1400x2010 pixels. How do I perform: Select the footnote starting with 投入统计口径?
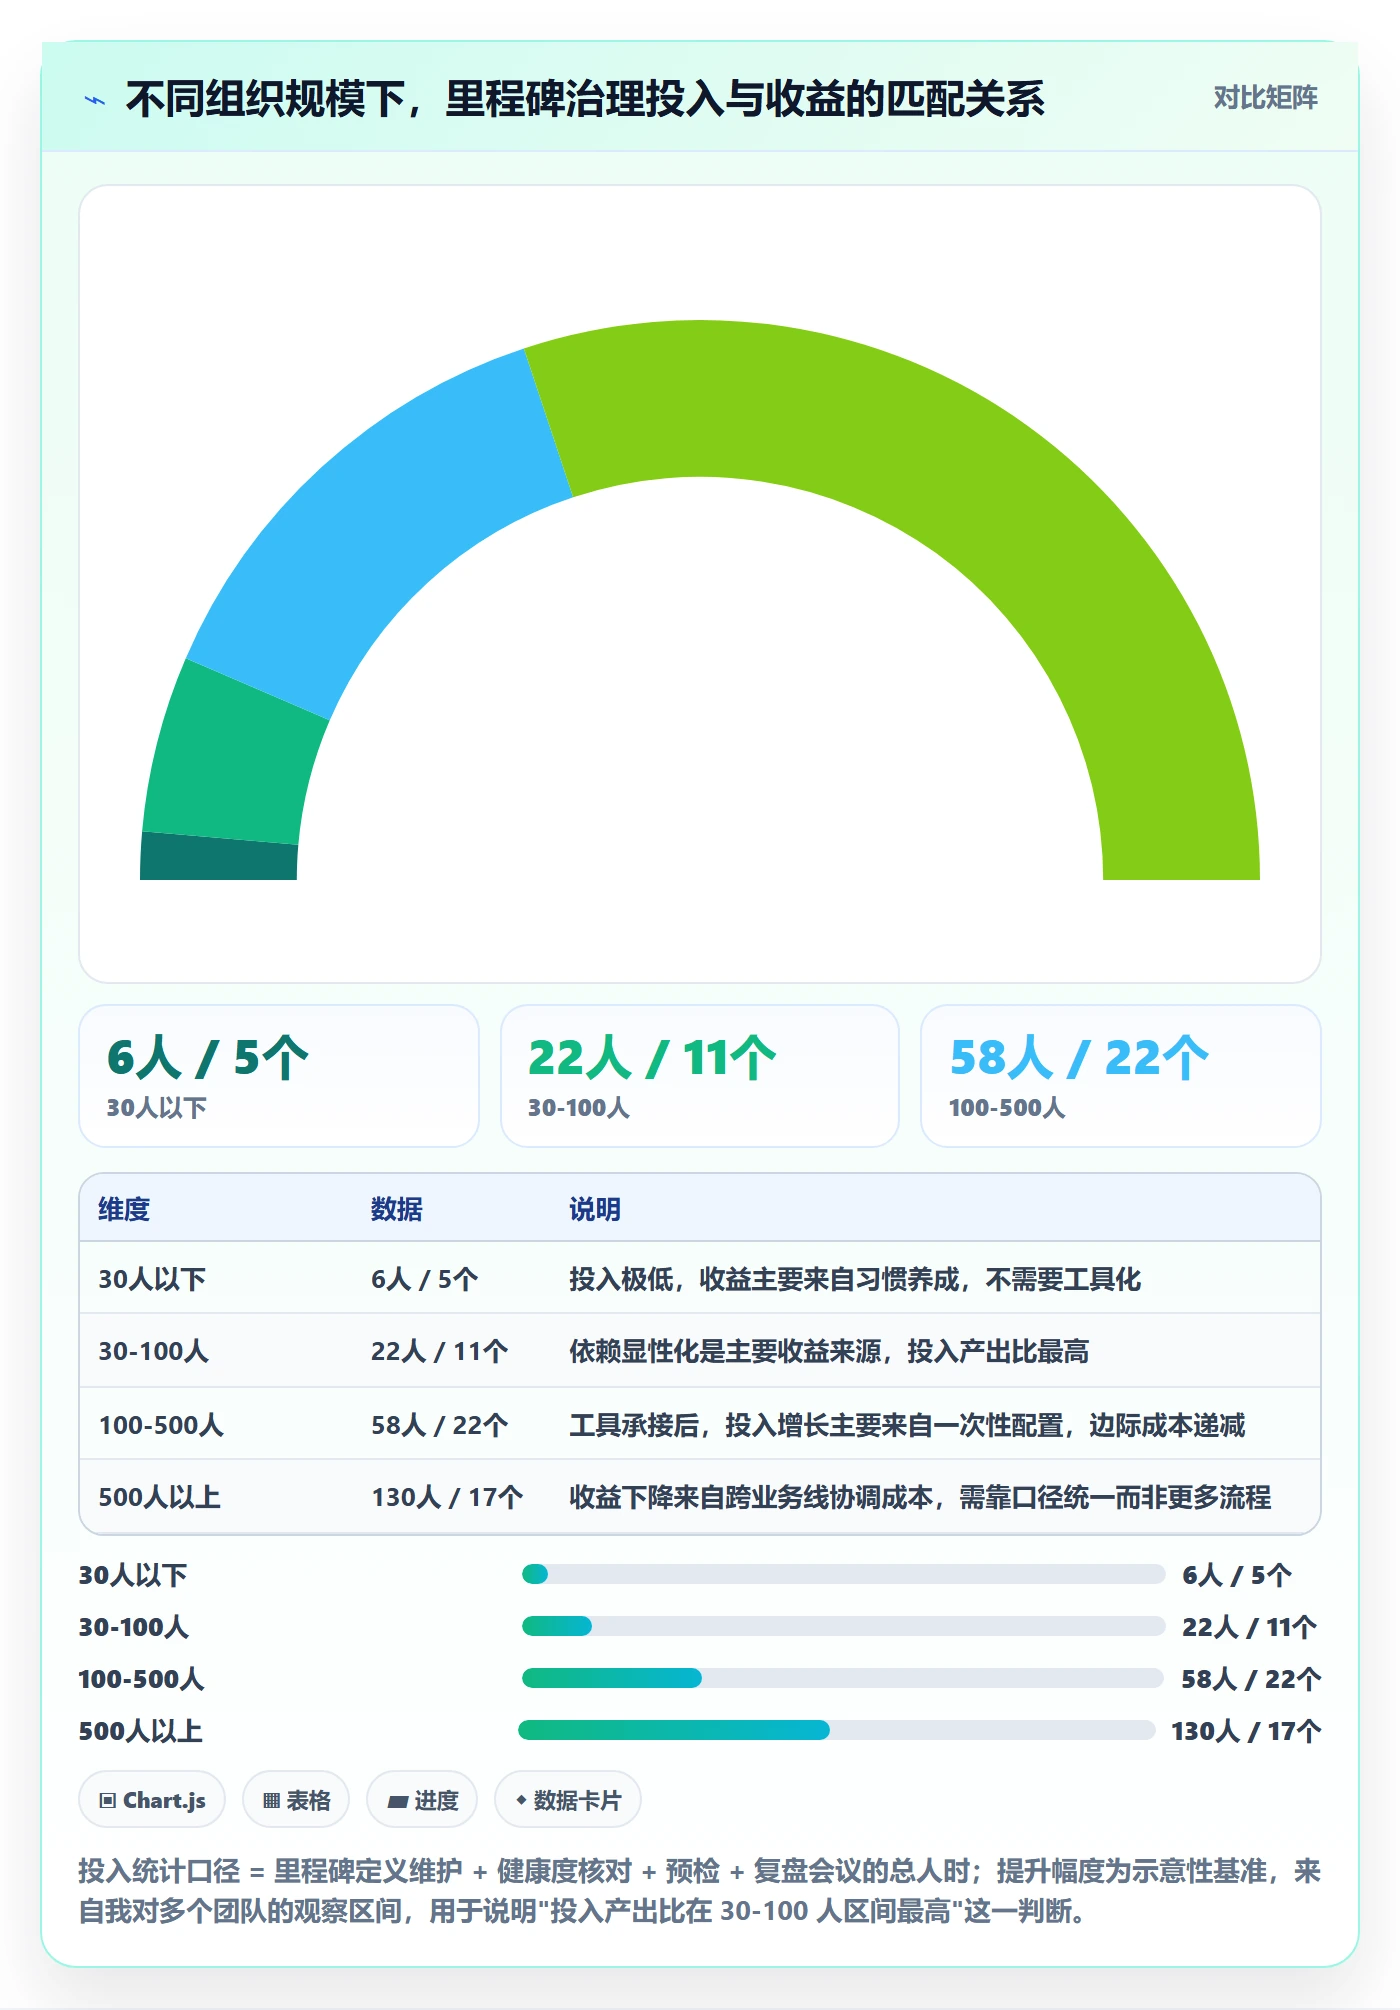pos(700,1891)
